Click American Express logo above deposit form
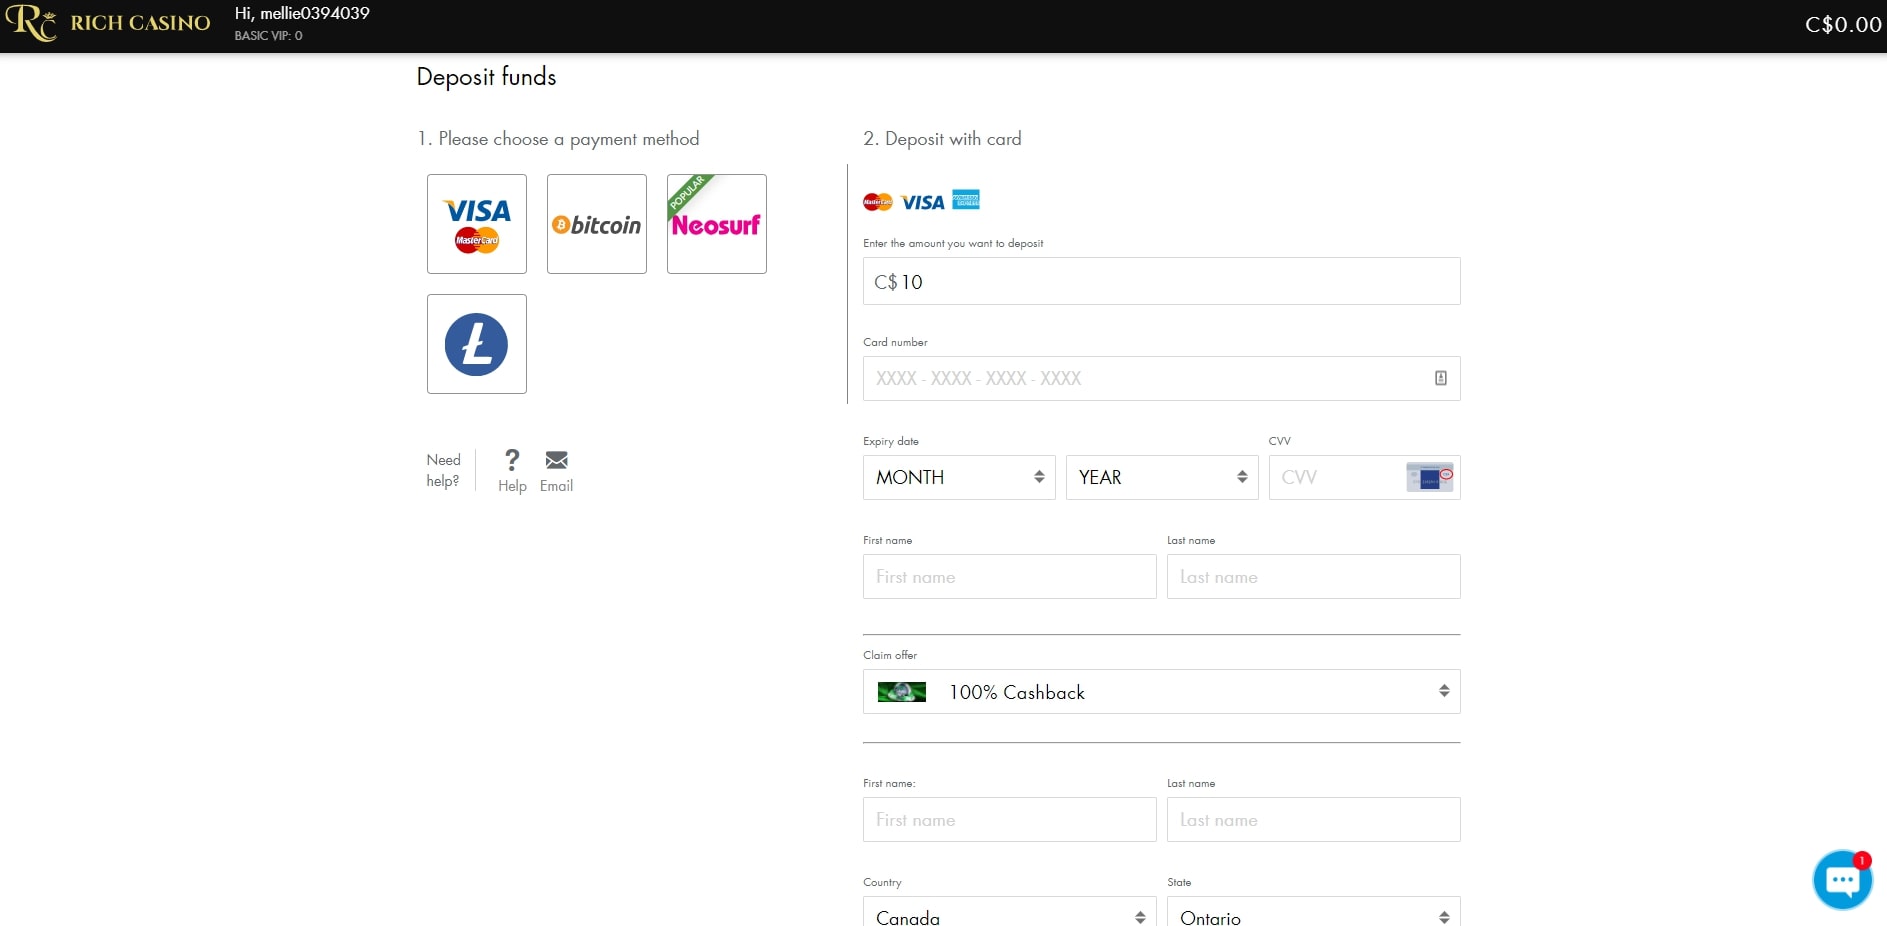1887x926 pixels. [966, 199]
